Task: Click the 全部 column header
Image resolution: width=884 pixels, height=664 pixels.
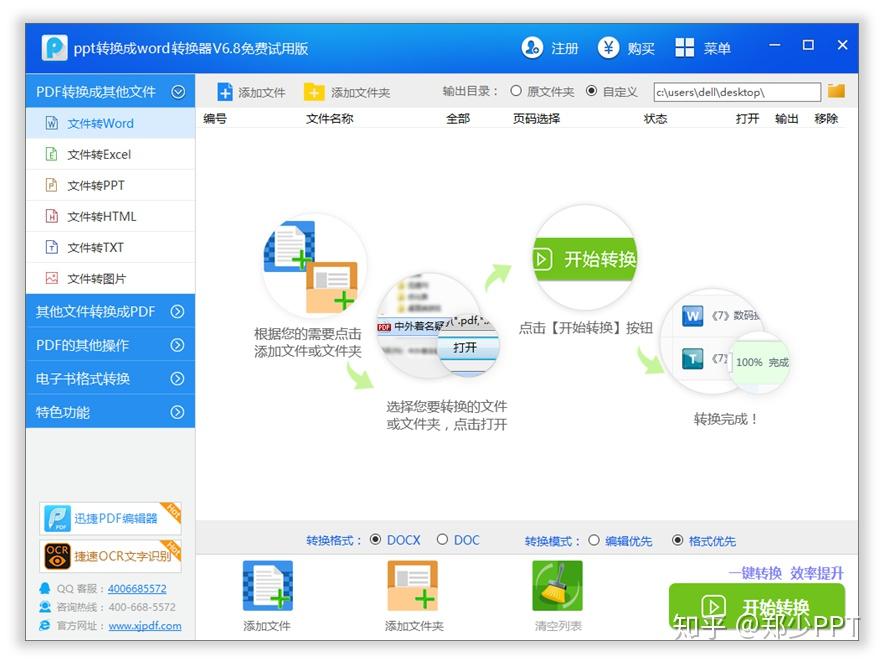Action: (x=457, y=118)
